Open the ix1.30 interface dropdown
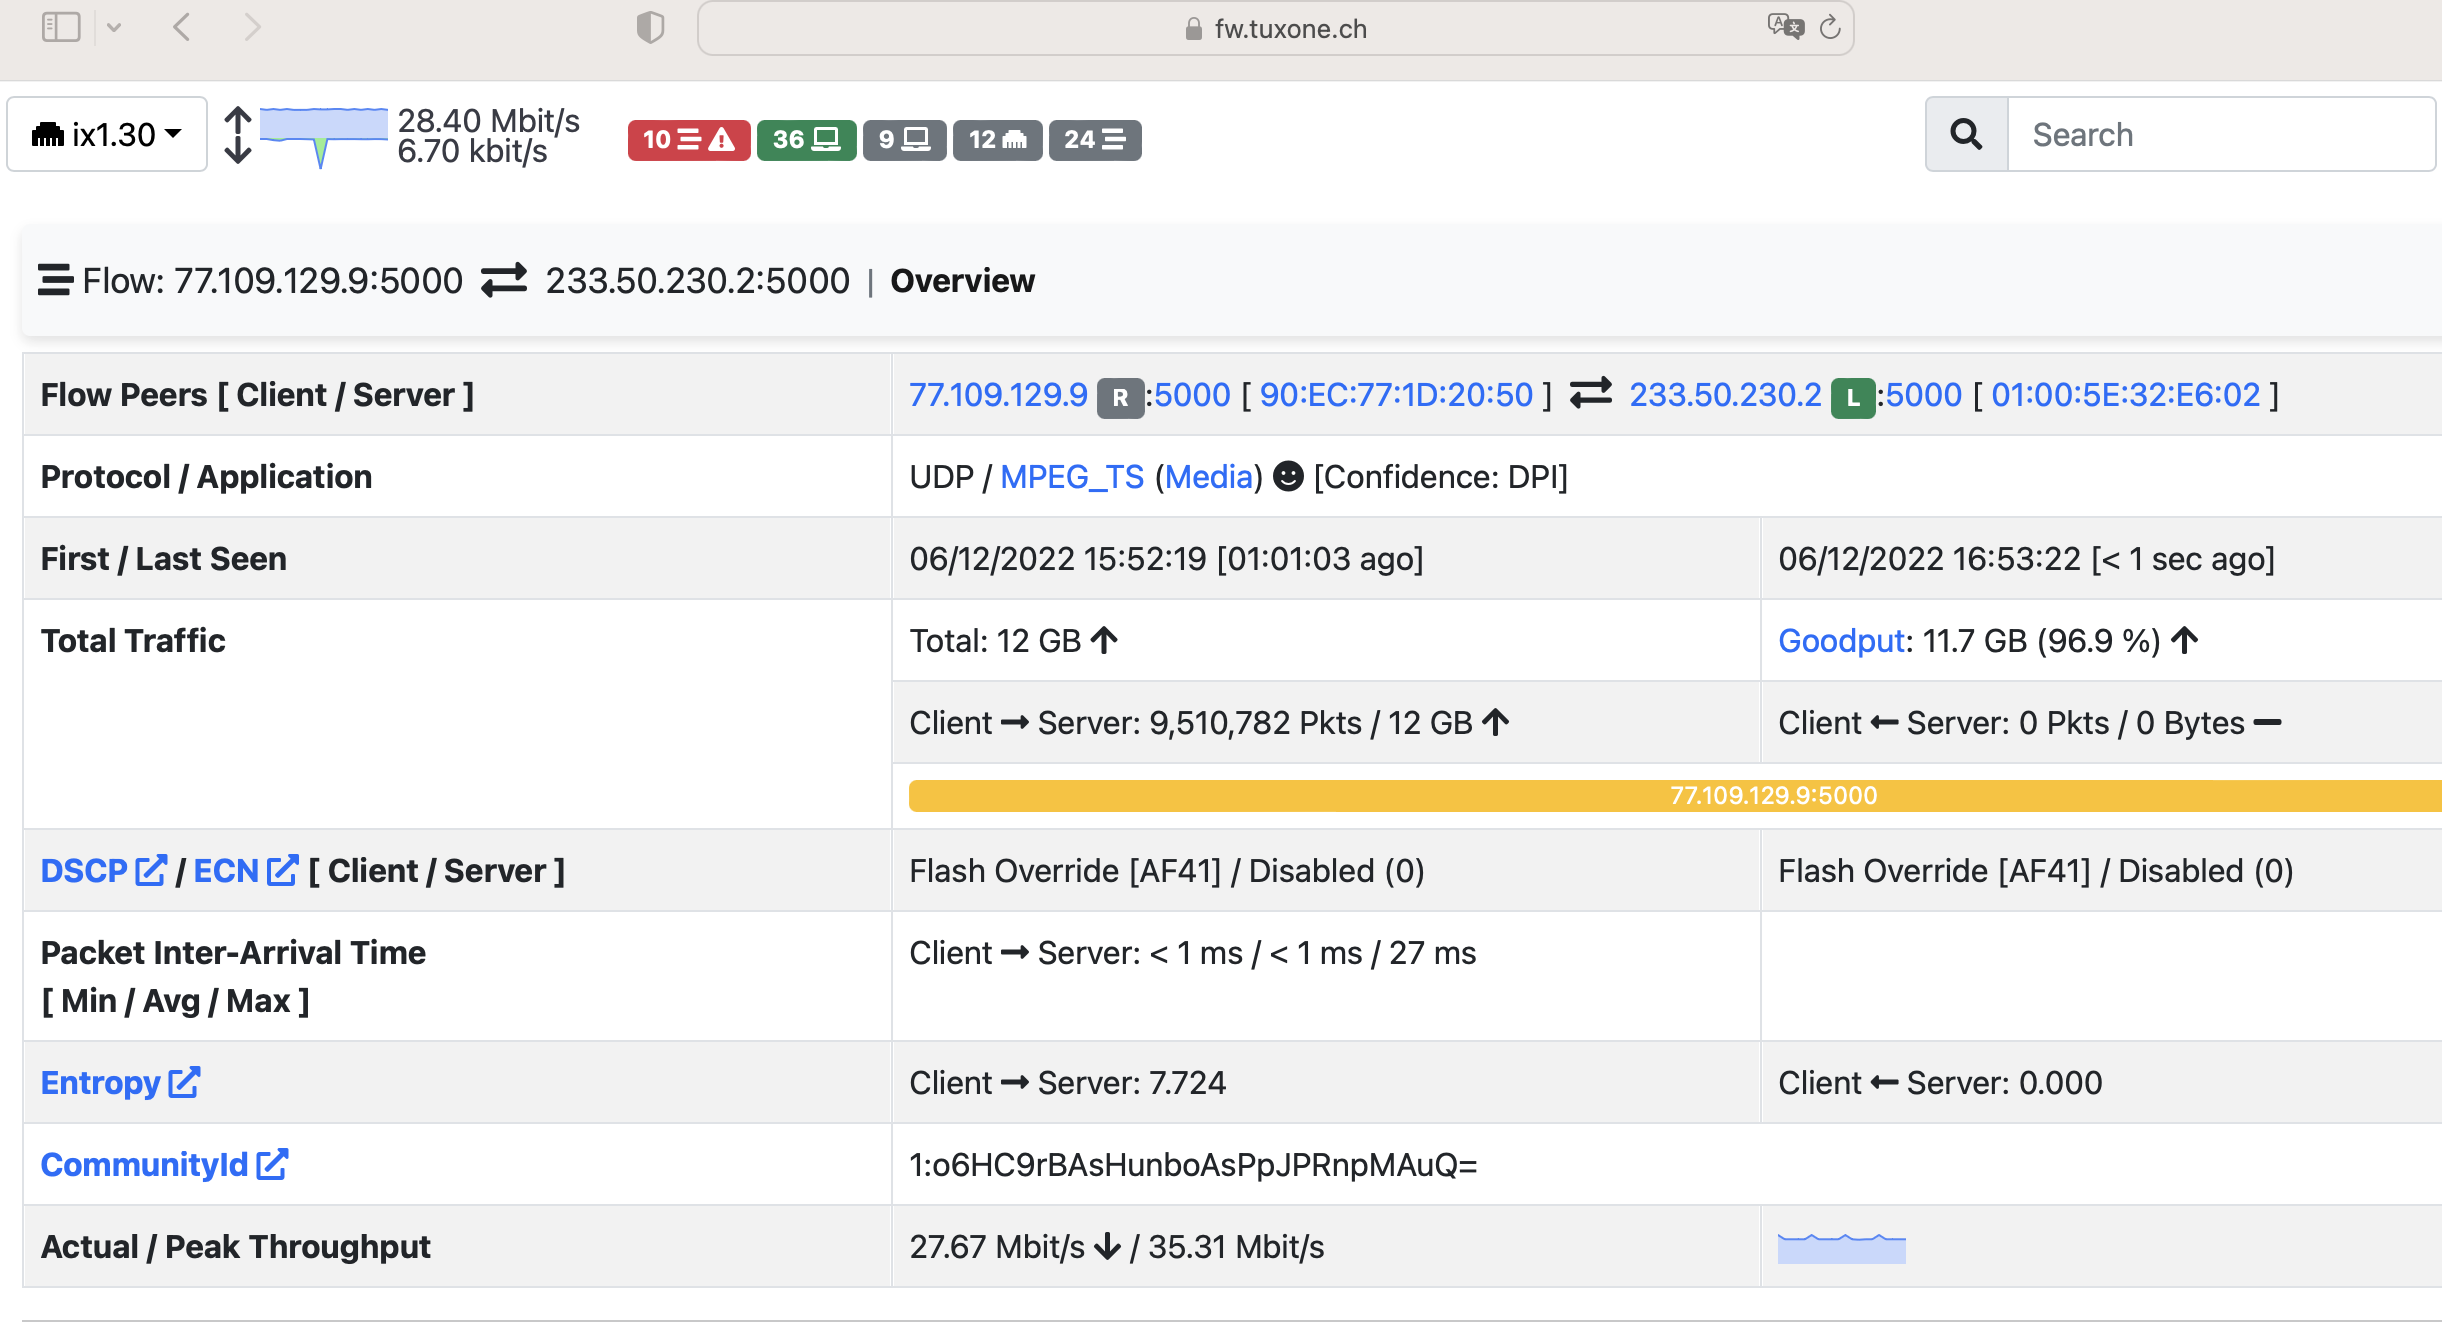This screenshot has width=2442, height=1324. 107,134
